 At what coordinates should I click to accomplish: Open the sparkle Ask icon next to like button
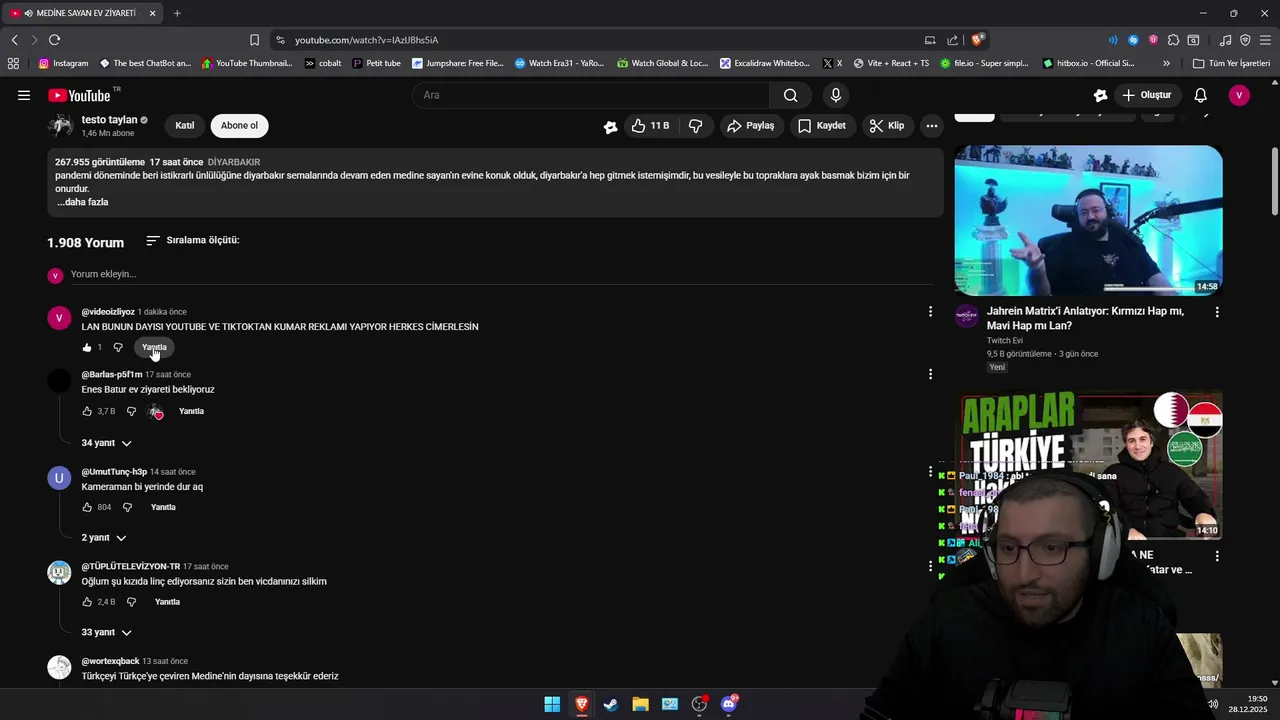point(610,127)
